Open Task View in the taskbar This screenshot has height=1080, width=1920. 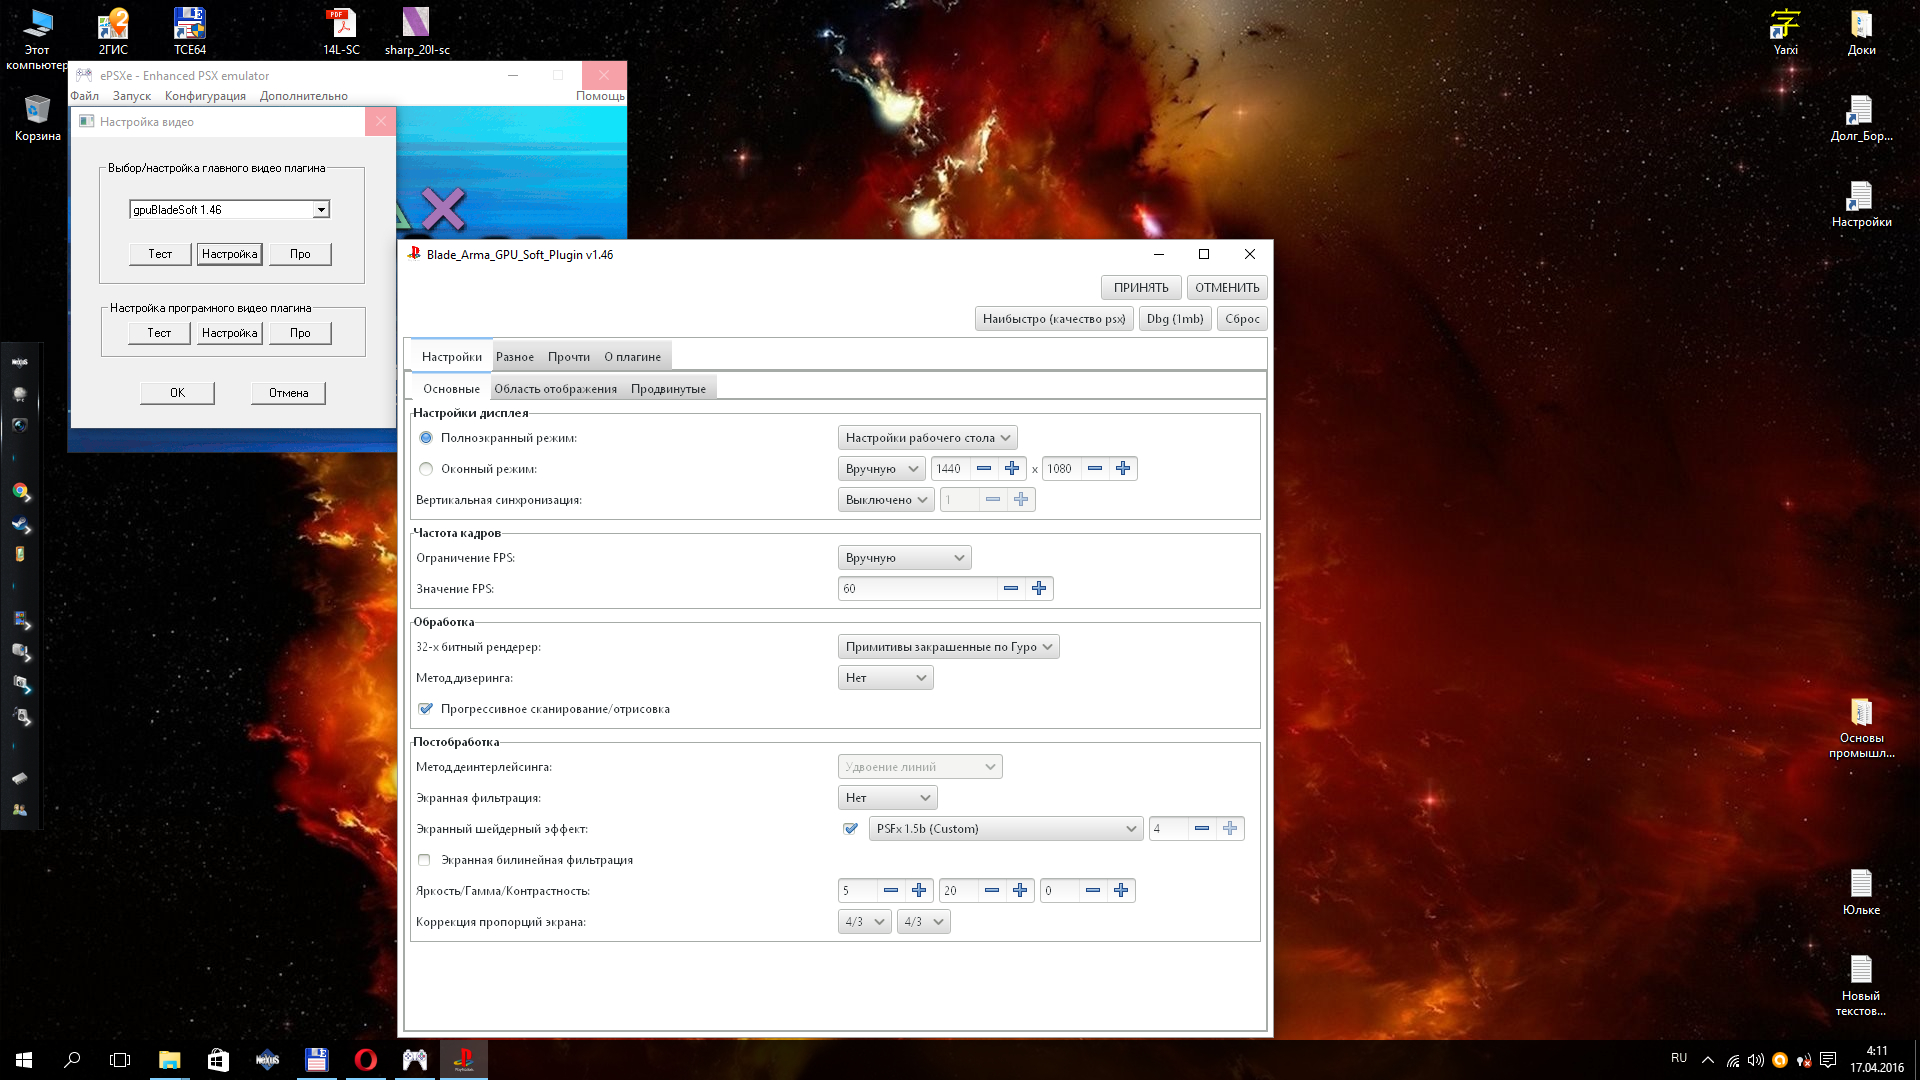coord(120,1060)
